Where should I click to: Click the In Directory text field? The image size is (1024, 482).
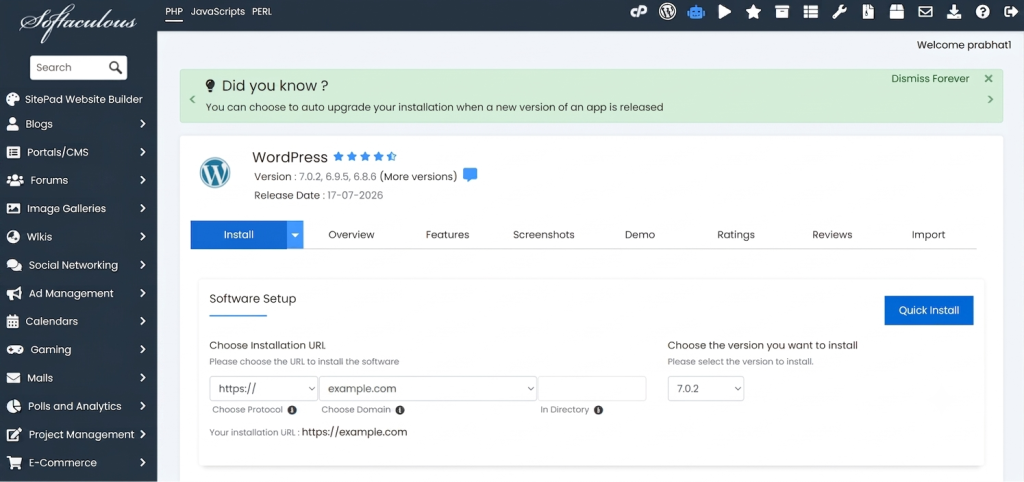[592, 389]
